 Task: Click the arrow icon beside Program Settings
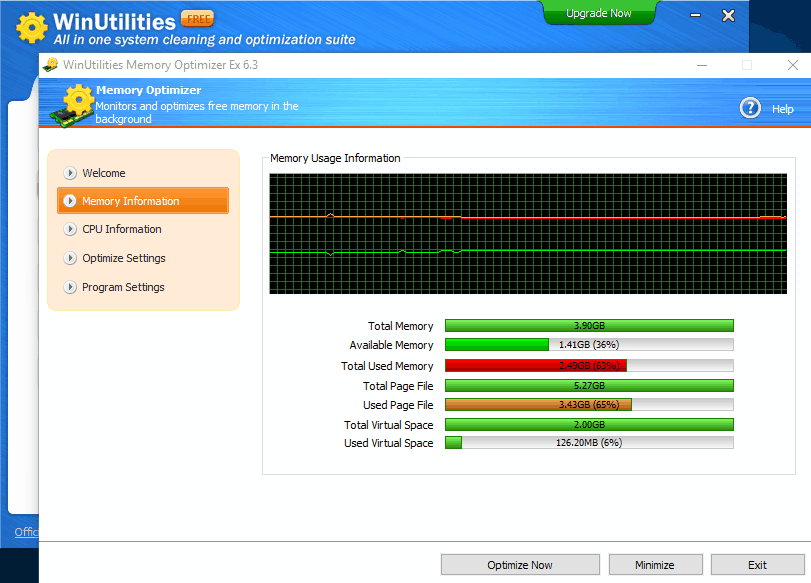[x=70, y=287]
